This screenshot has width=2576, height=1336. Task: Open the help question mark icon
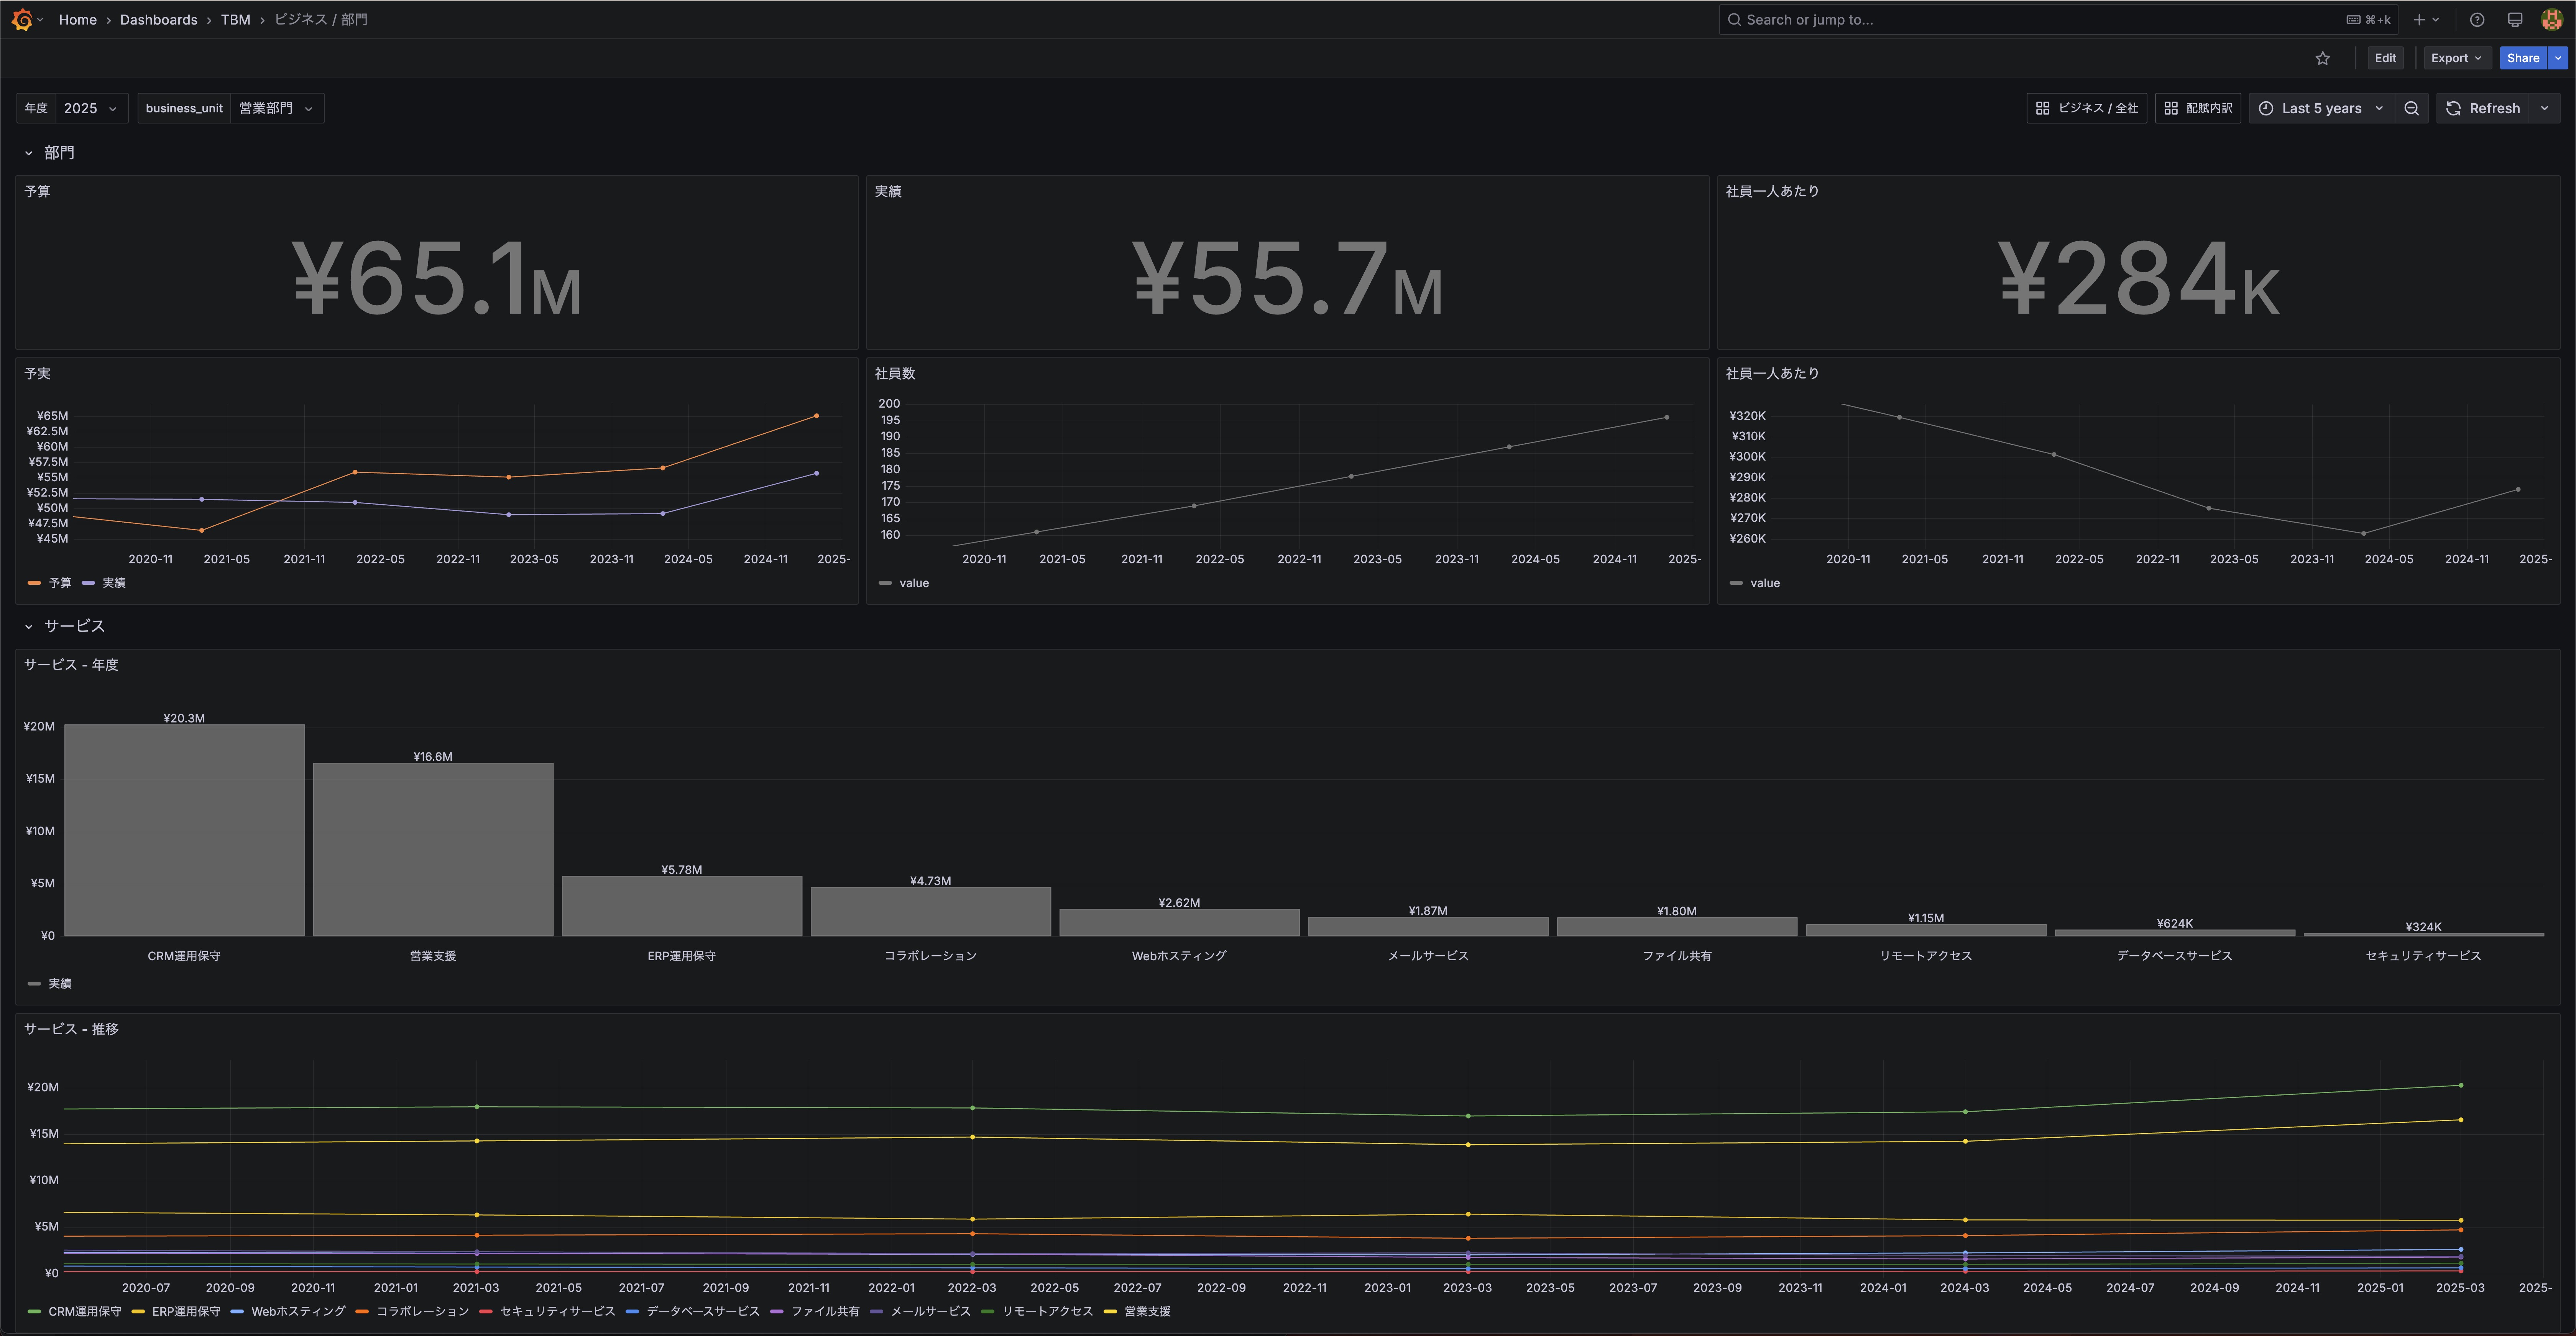[x=2477, y=19]
